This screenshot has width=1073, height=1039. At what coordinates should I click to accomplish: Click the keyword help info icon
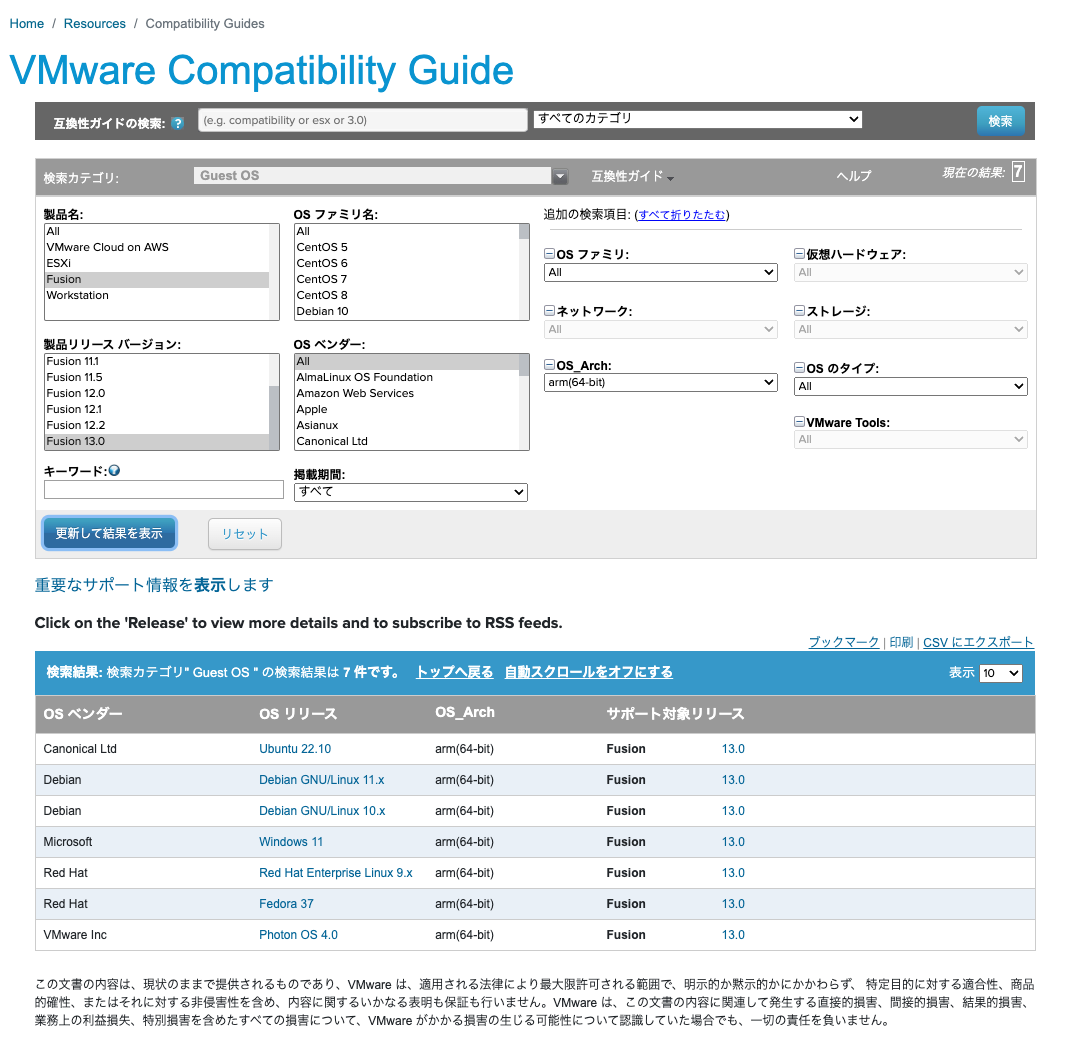tap(115, 470)
